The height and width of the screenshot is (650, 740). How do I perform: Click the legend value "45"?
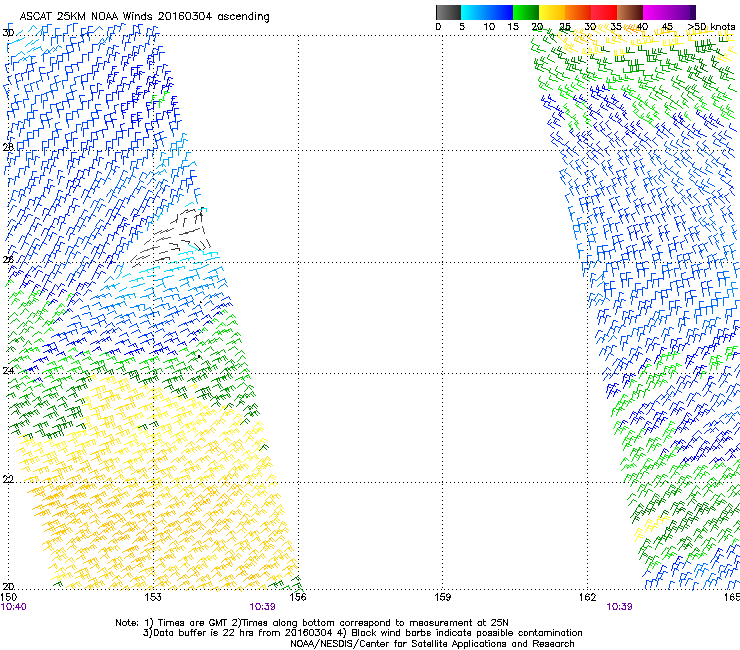pos(667,27)
